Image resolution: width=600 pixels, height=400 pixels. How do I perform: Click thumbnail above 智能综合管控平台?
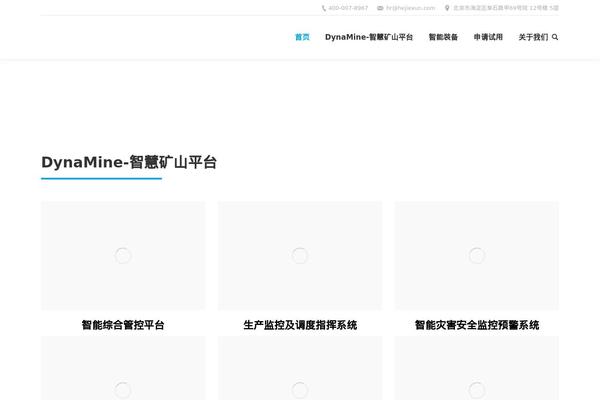[123, 255]
